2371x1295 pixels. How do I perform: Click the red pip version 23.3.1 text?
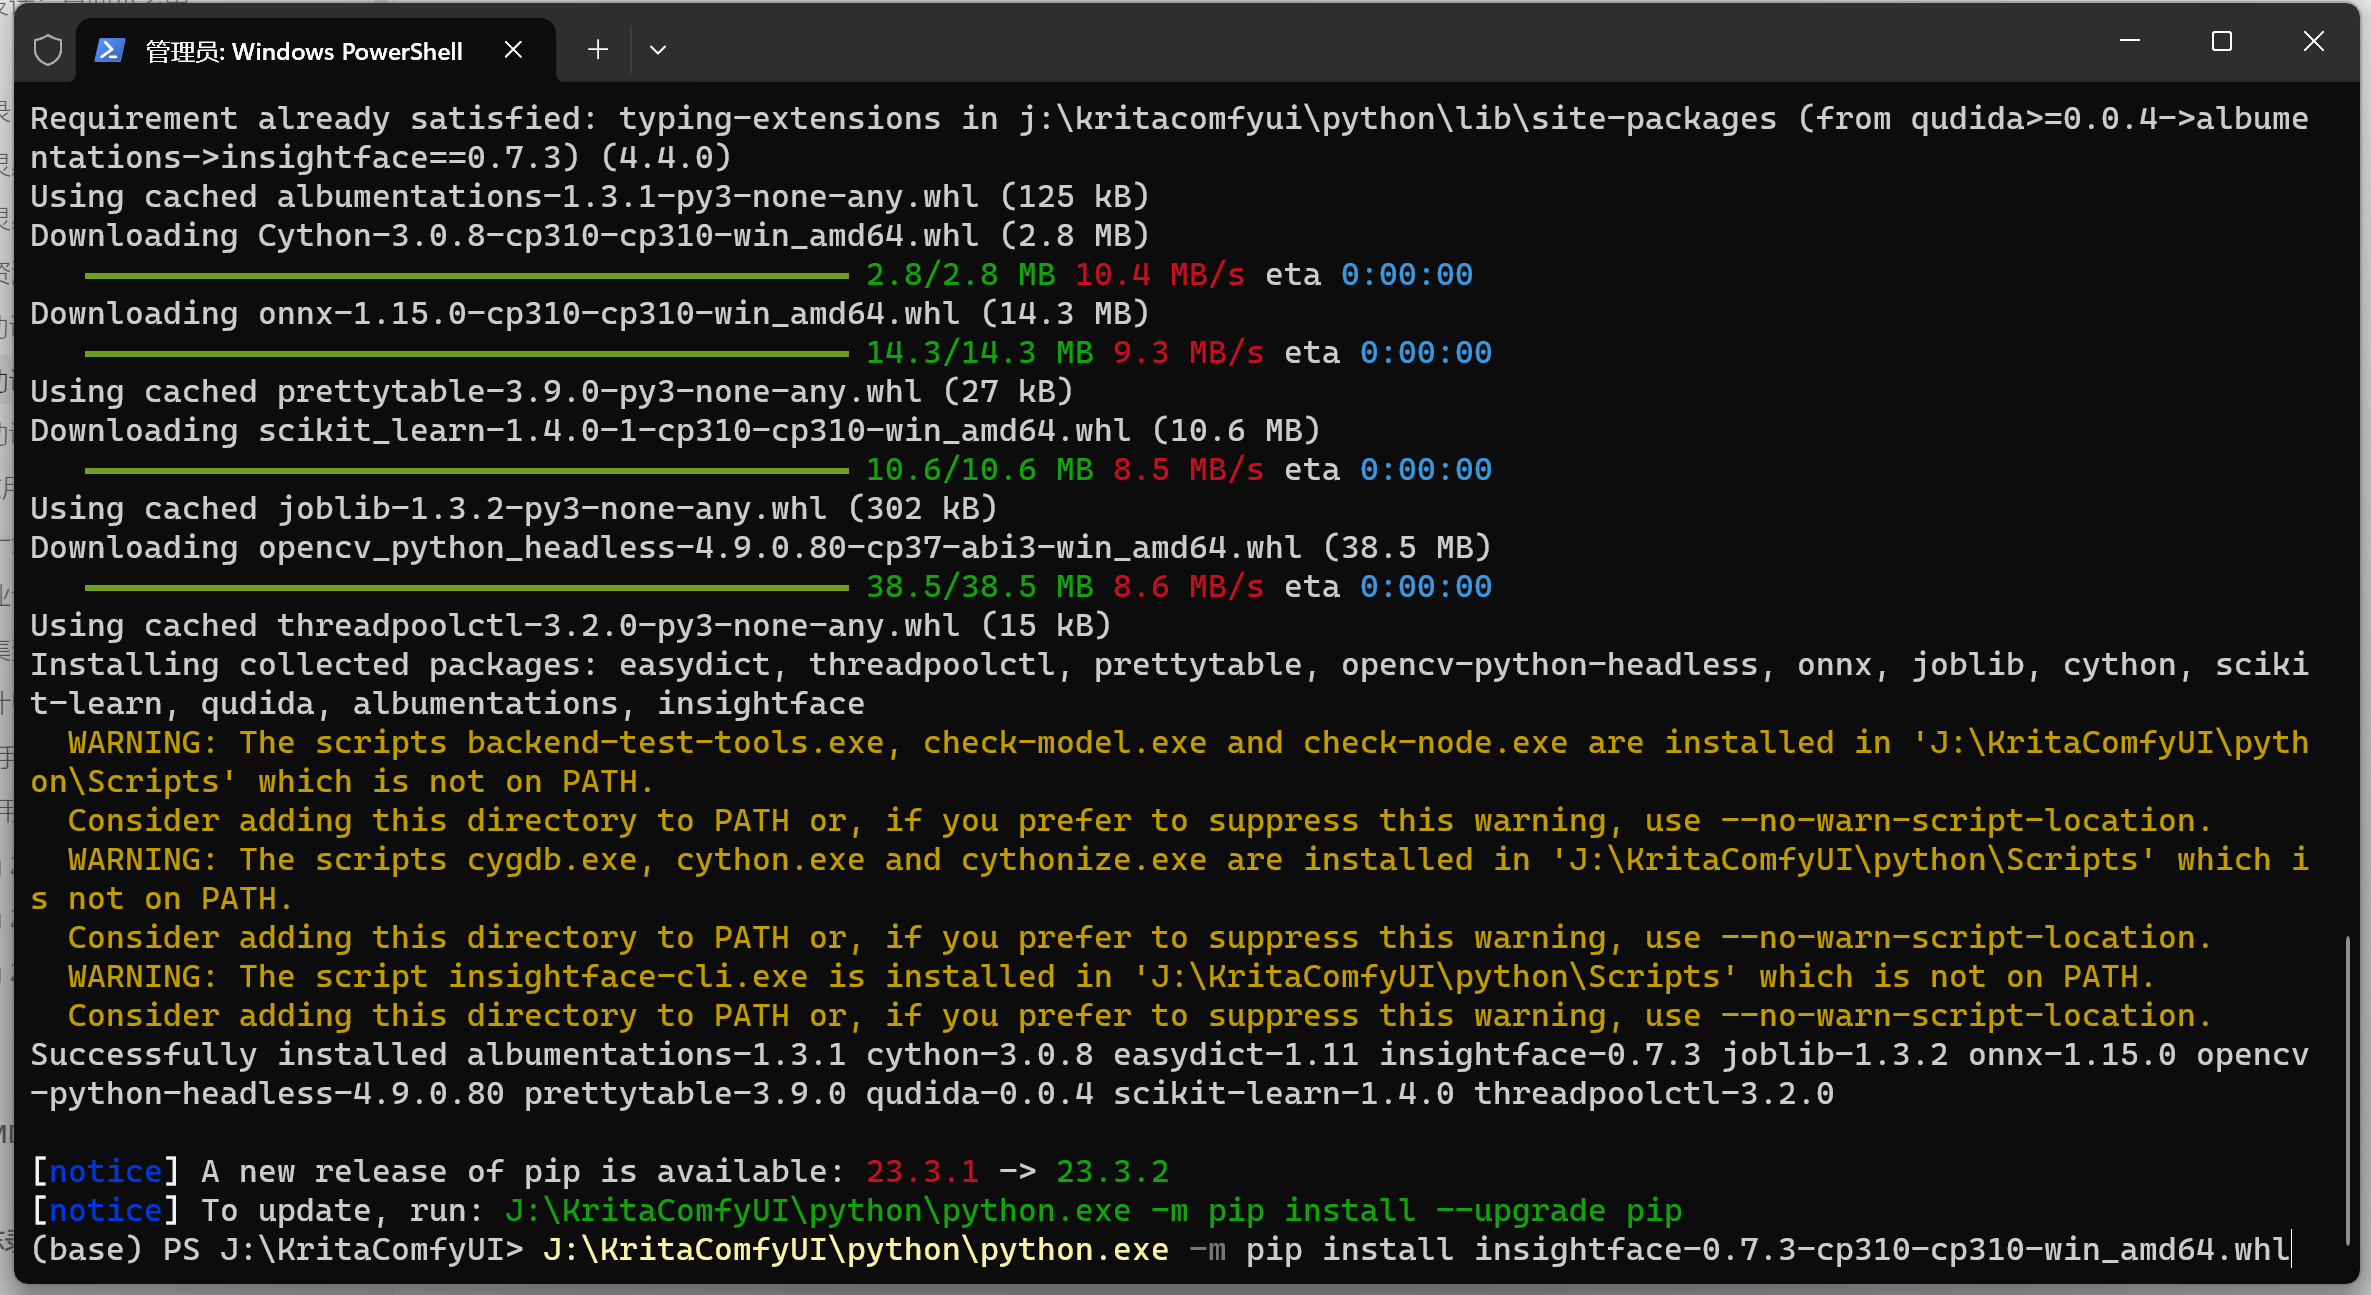(x=922, y=1172)
